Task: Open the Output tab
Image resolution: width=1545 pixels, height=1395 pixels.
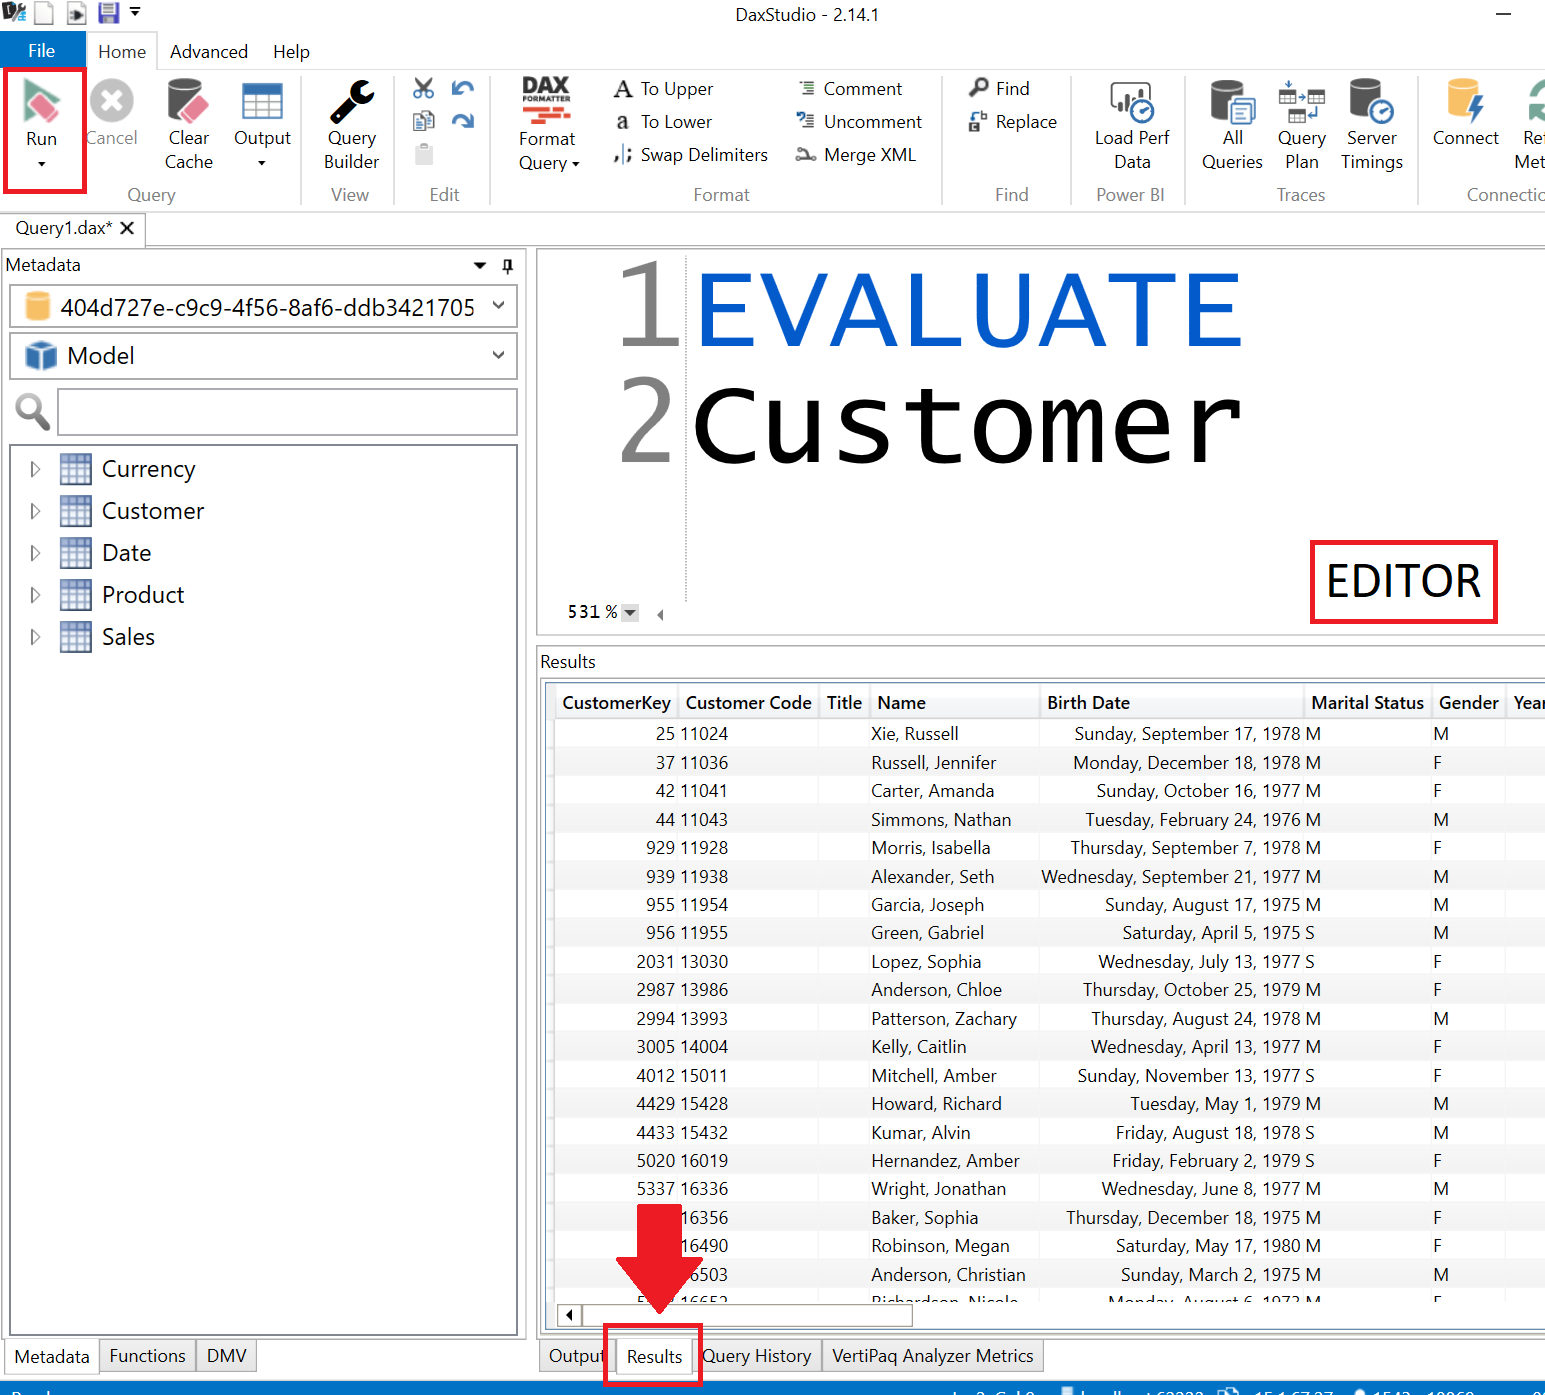Action: 574,1356
